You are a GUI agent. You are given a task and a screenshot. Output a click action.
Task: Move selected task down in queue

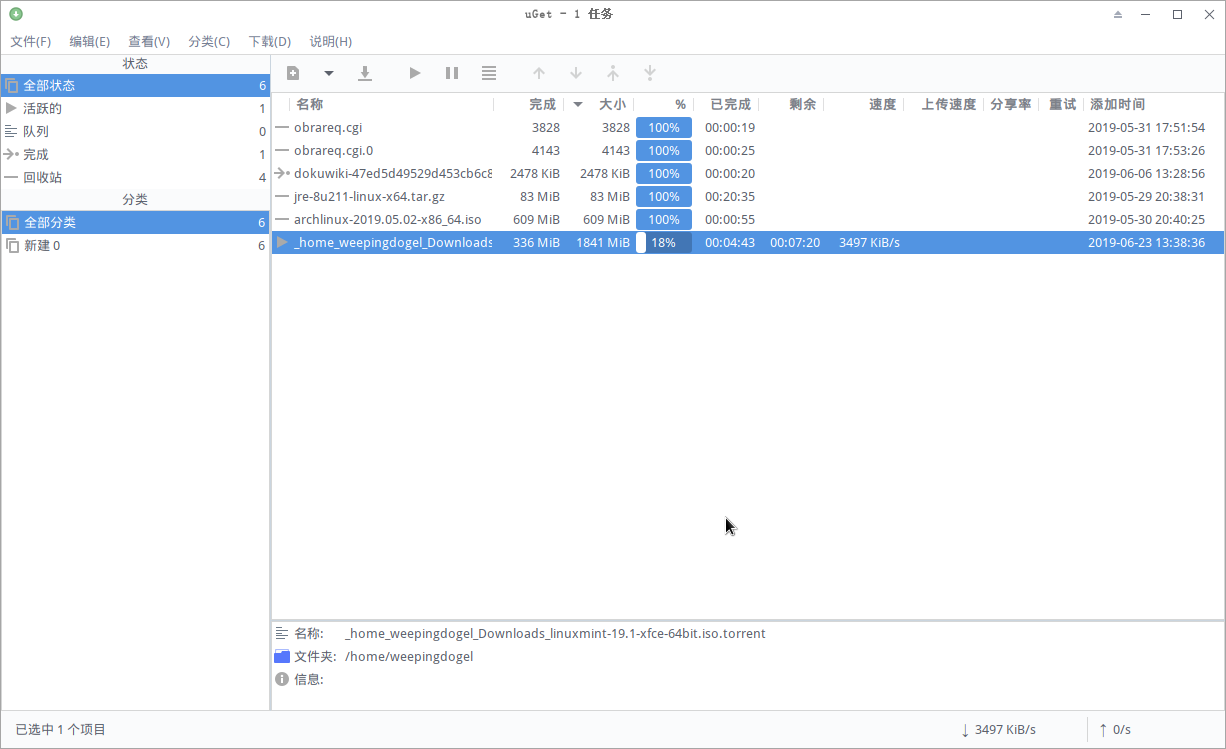[x=576, y=72]
